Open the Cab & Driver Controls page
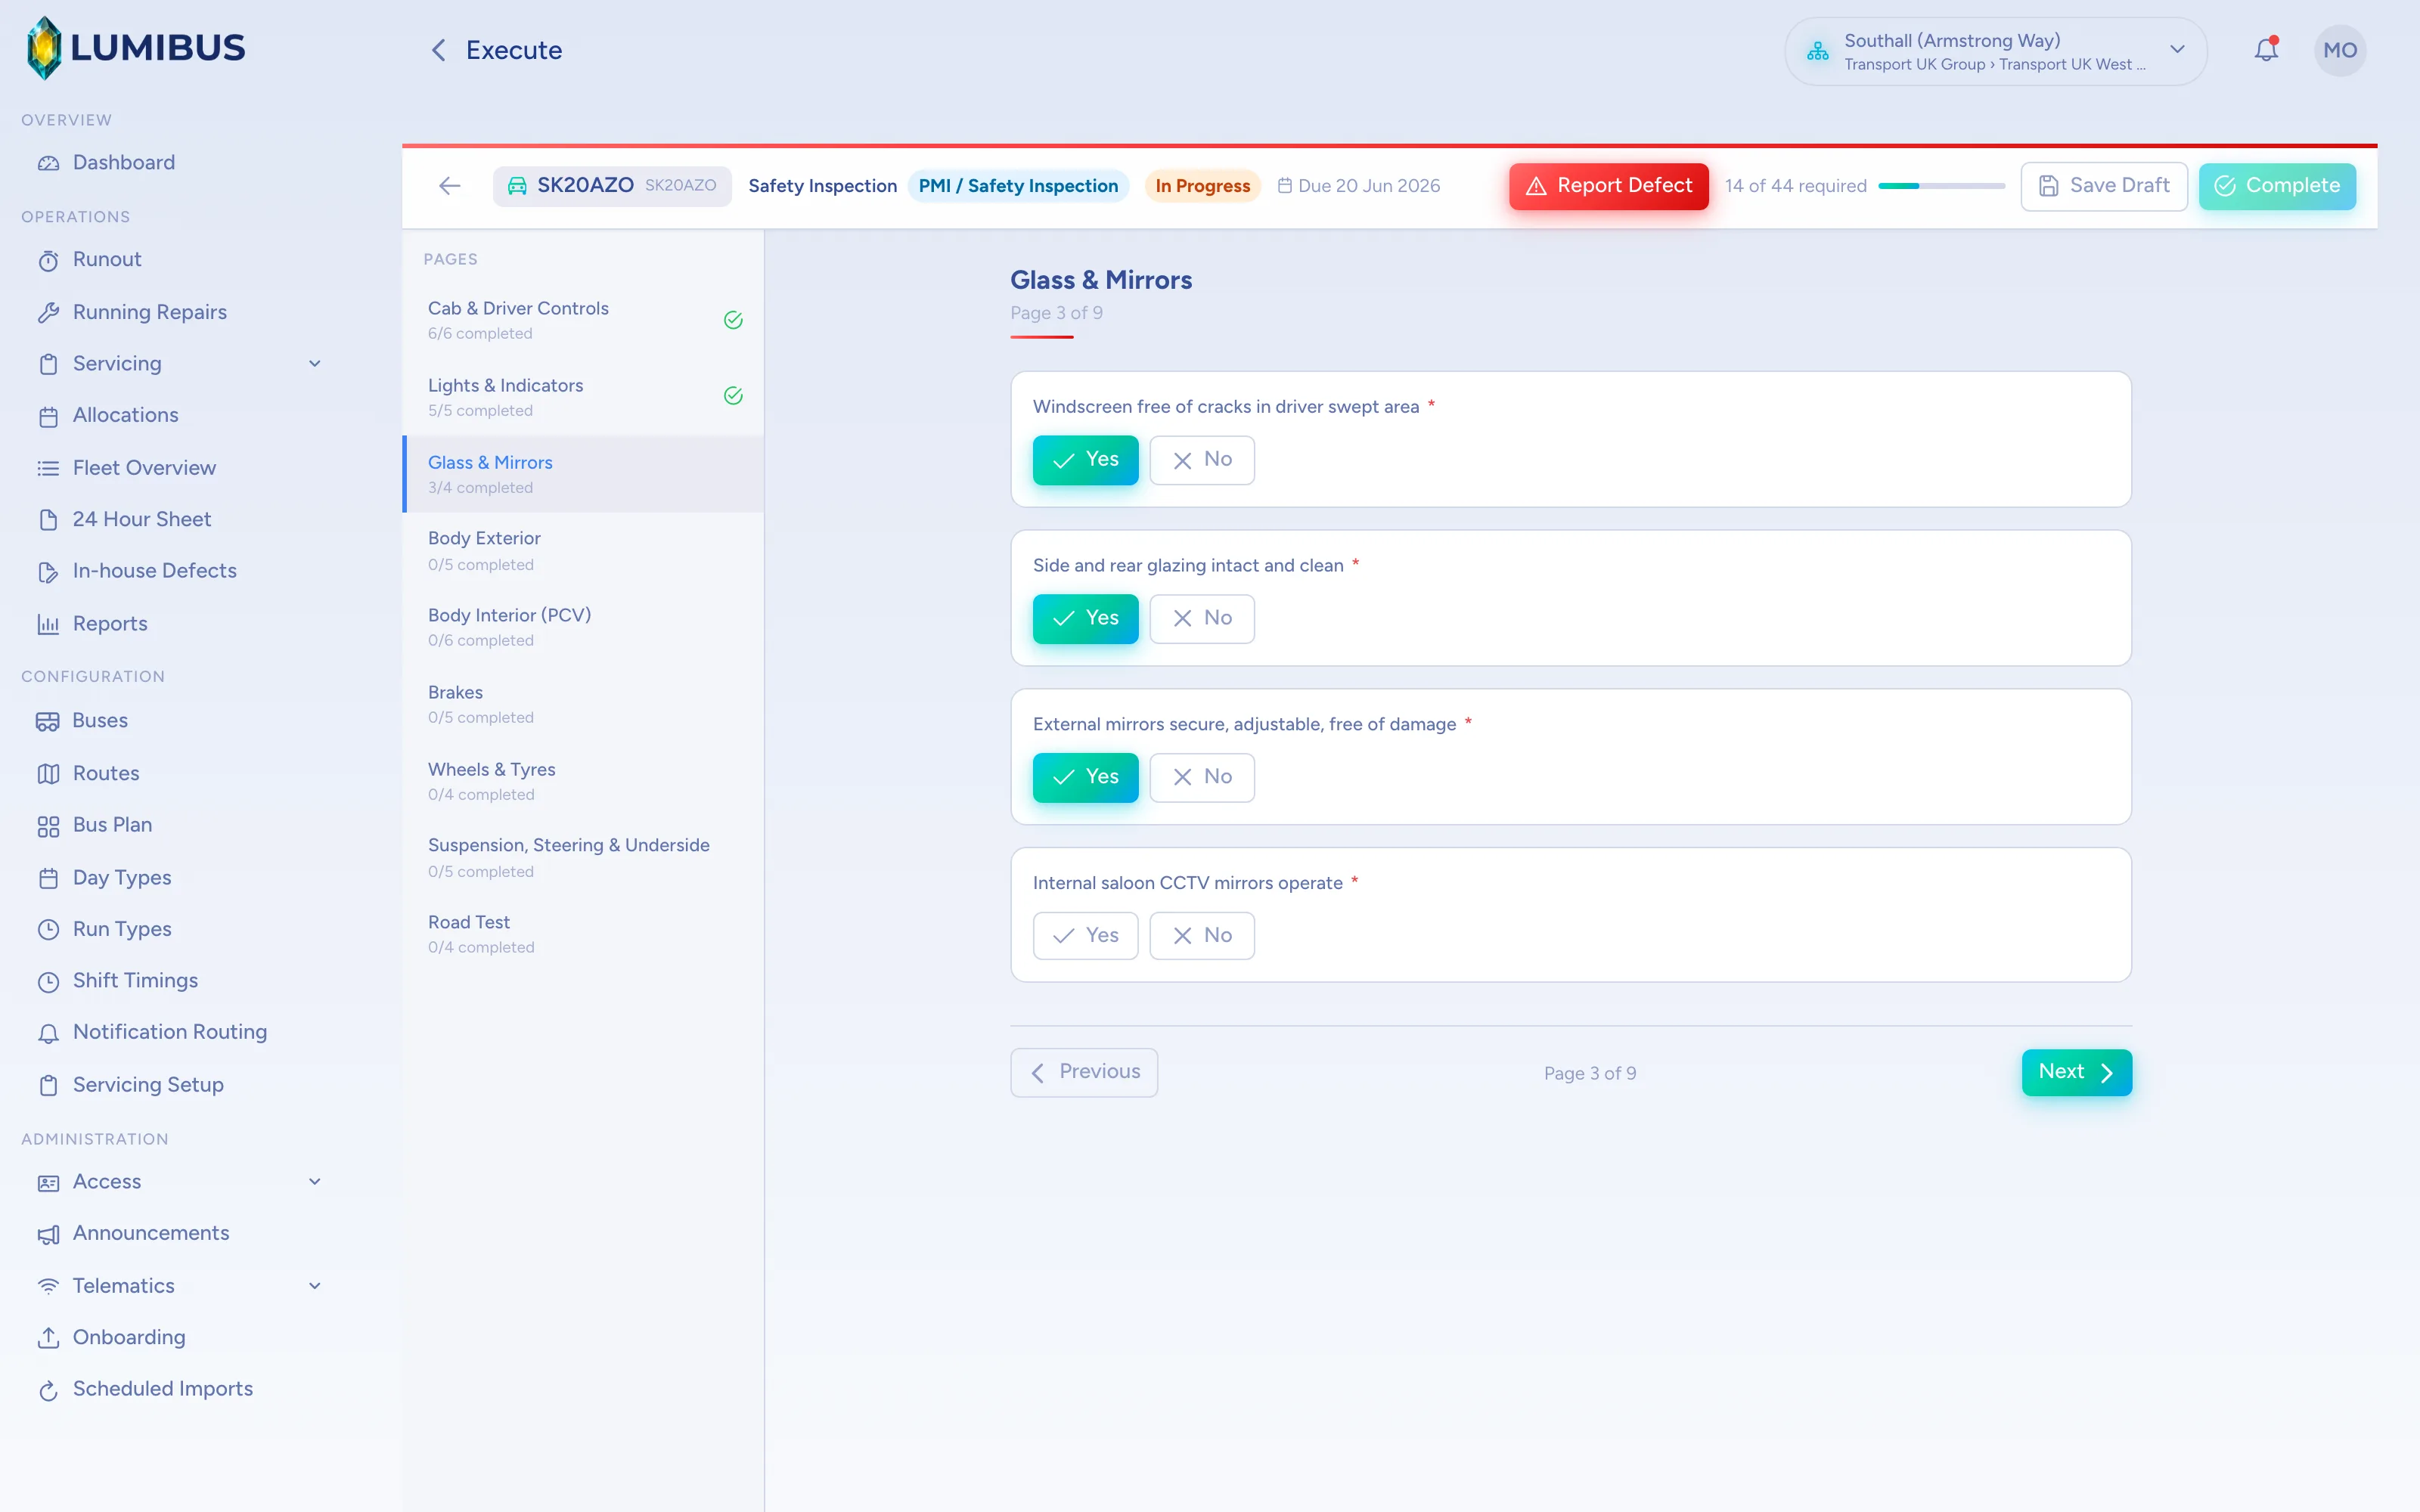 click(584, 320)
